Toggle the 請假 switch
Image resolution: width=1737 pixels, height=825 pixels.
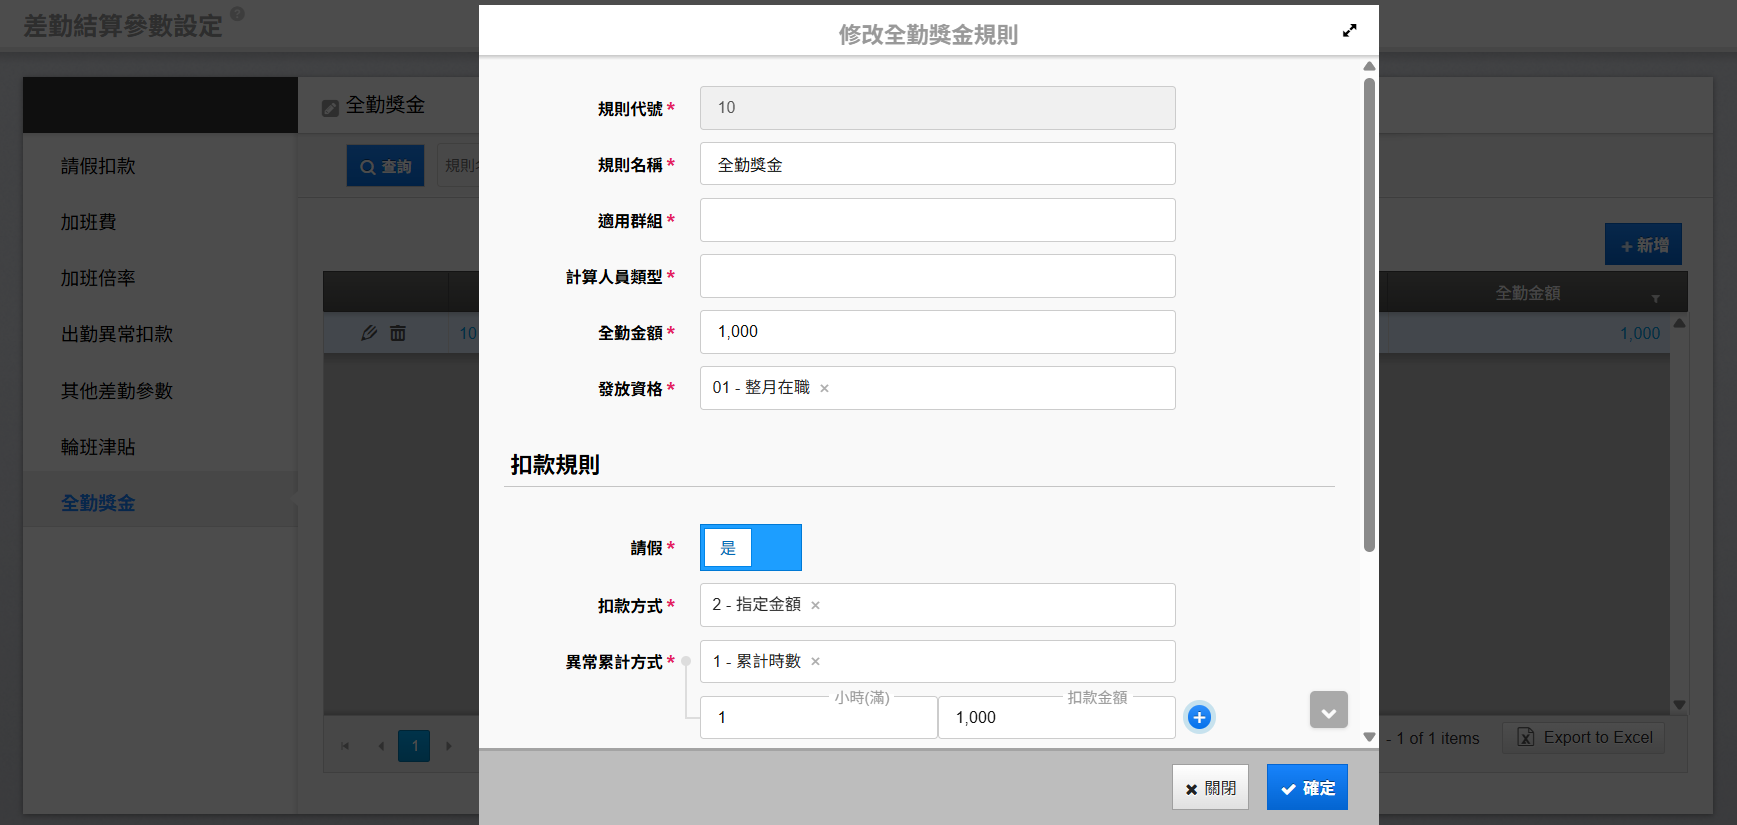click(750, 548)
